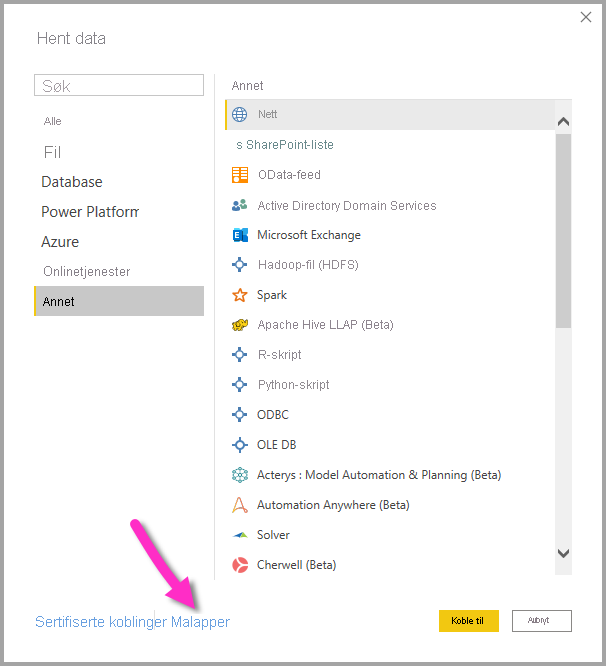Select the ODBC connector icon
606x666 pixels.
coord(240,415)
